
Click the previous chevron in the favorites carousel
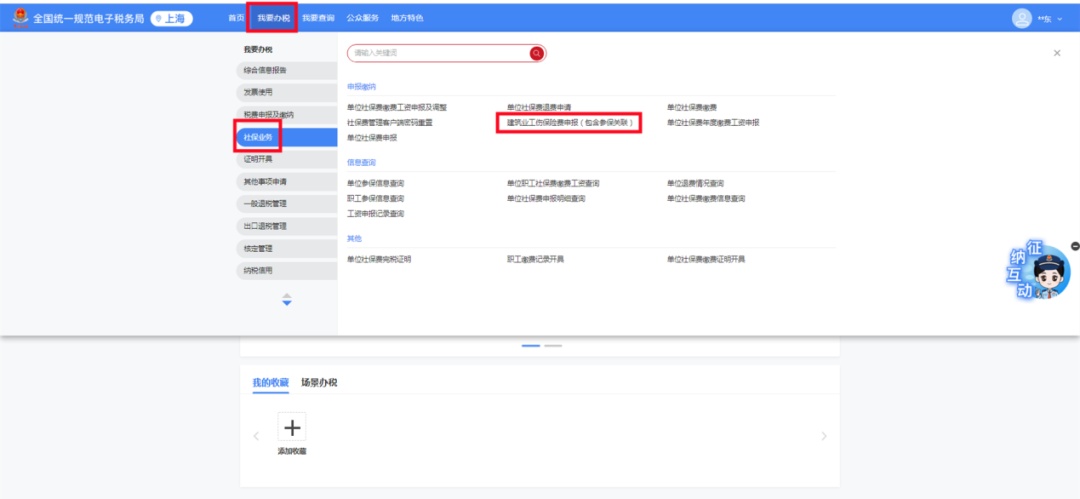[x=256, y=436]
